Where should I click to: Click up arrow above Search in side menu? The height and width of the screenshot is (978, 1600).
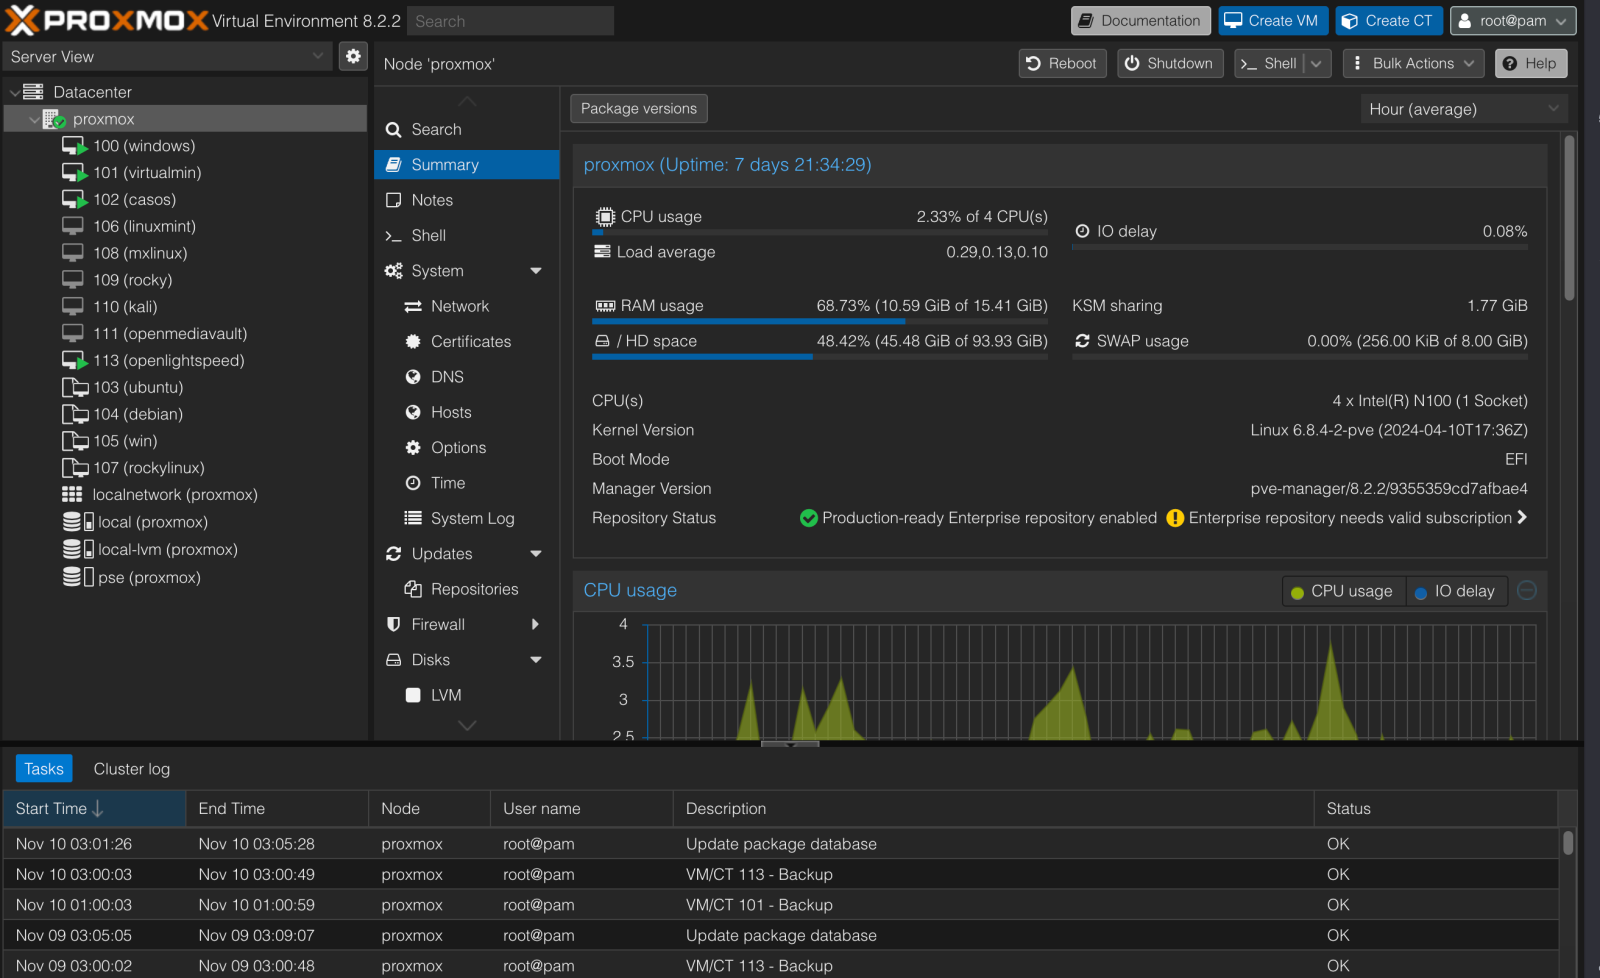pos(467,101)
